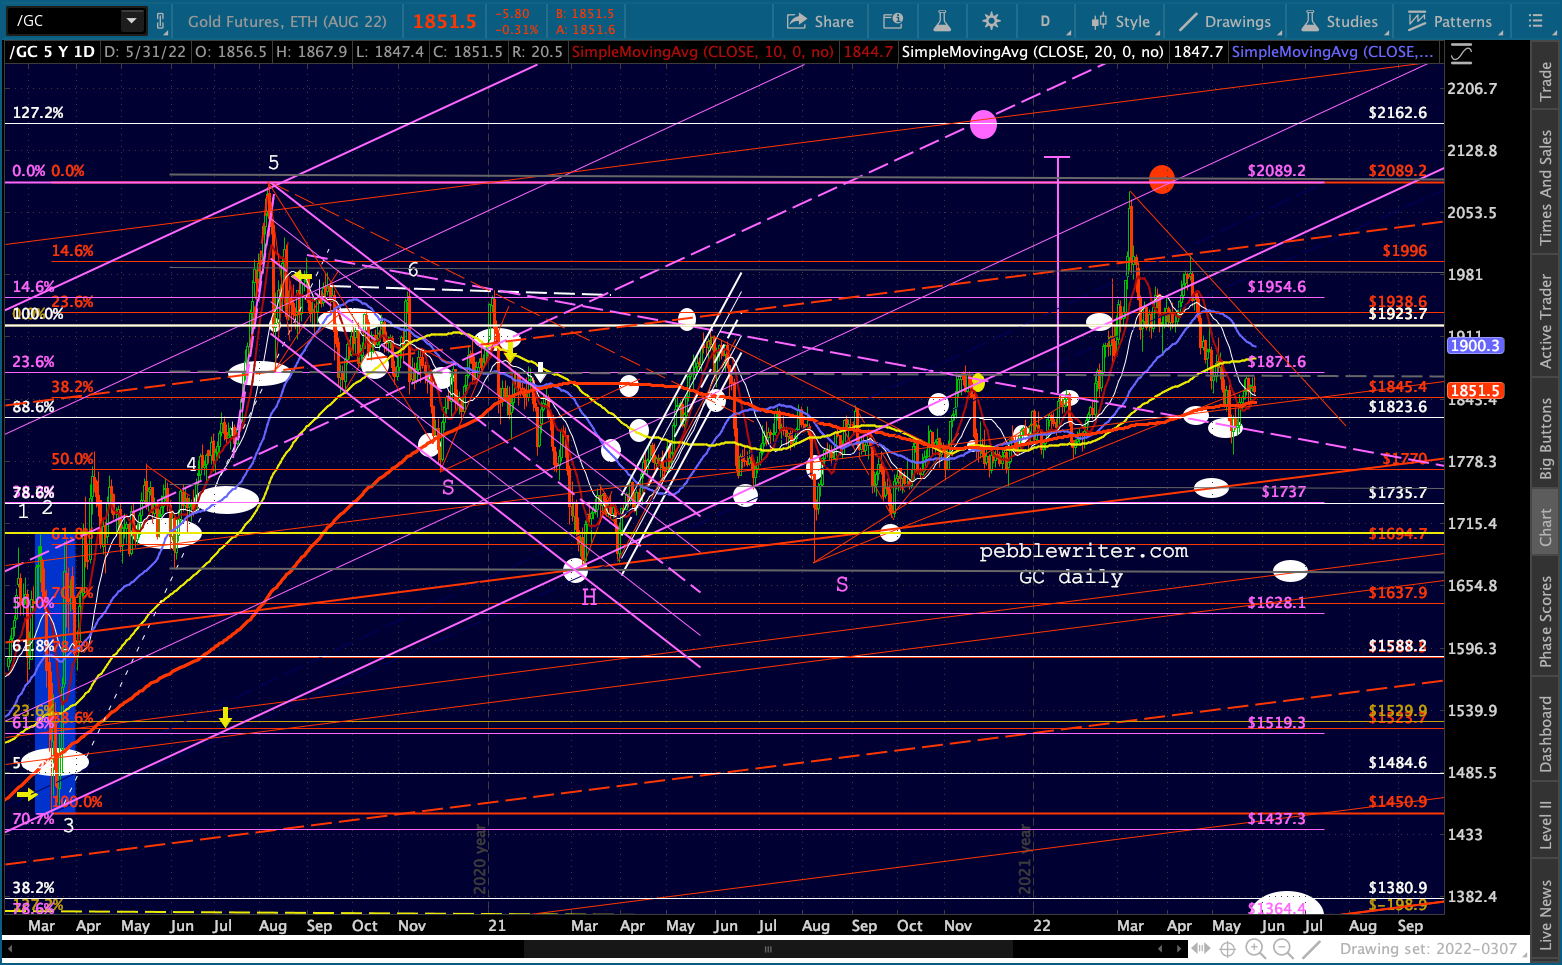Viewport: 1562px width, 965px height.
Task: Click the 1900.3 blue price bubble on axis
Action: [1475, 345]
